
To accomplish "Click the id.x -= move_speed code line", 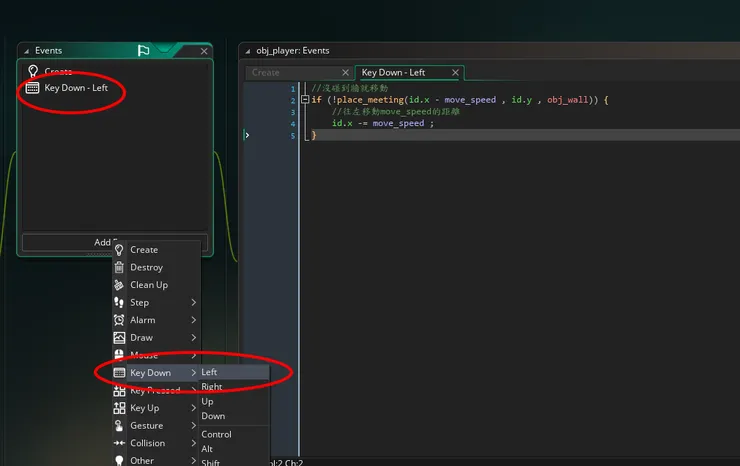I will pyautogui.click(x=383, y=123).
